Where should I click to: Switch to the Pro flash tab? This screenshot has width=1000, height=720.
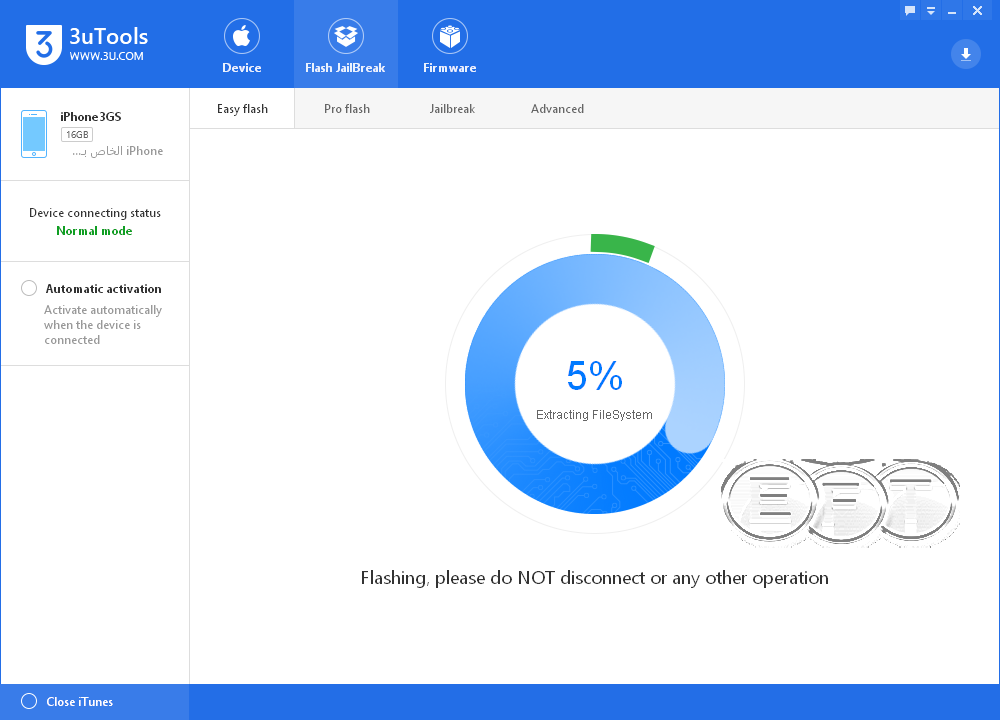pyautogui.click(x=347, y=109)
